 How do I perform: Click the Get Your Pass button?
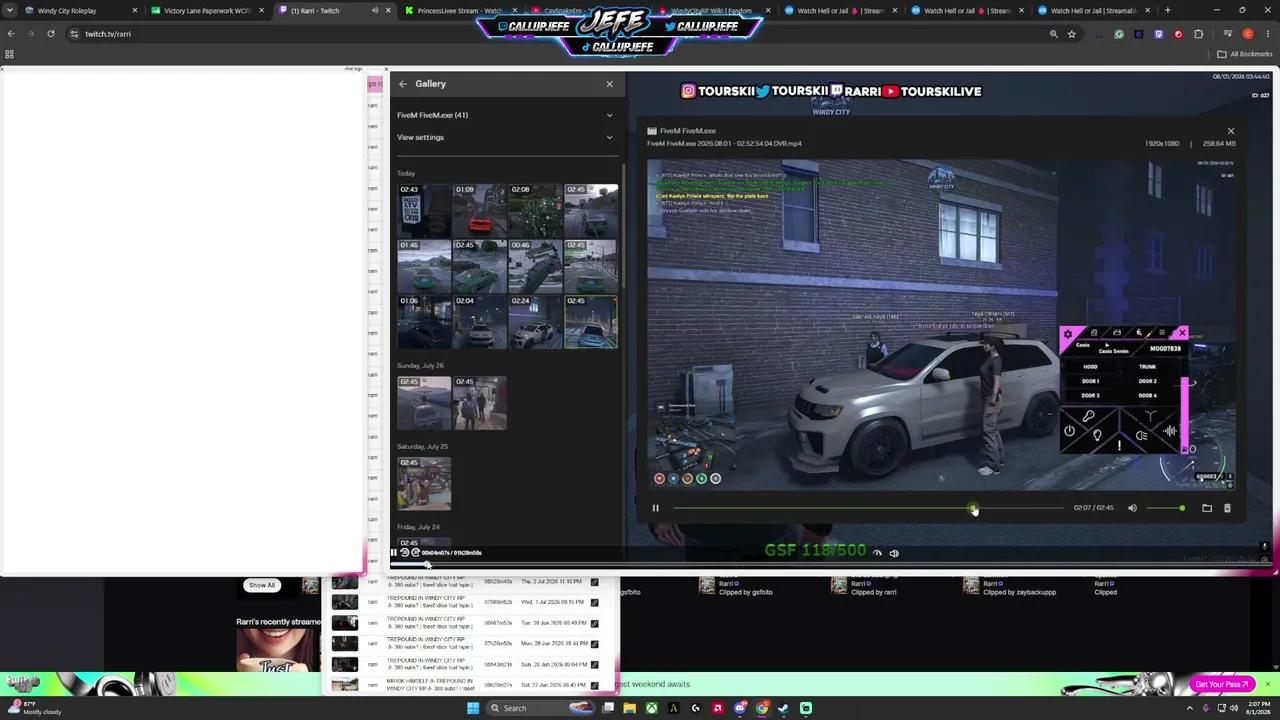(1221, 684)
